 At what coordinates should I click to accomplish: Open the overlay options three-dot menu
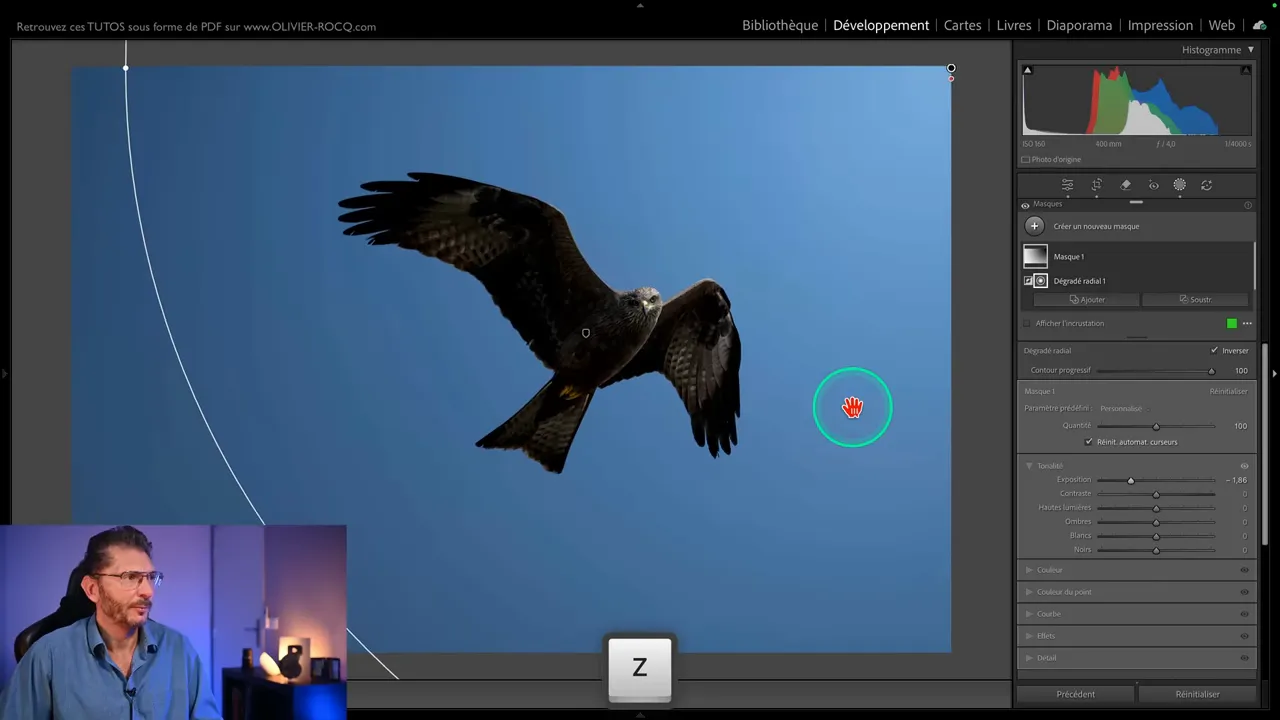1247,324
